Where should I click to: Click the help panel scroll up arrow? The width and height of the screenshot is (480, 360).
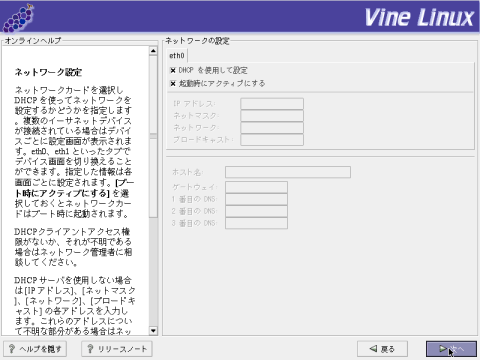153,51
